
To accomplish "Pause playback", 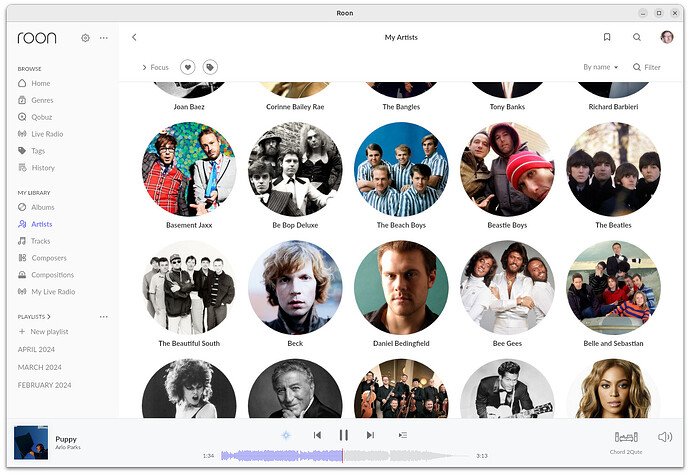I will (344, 435).
